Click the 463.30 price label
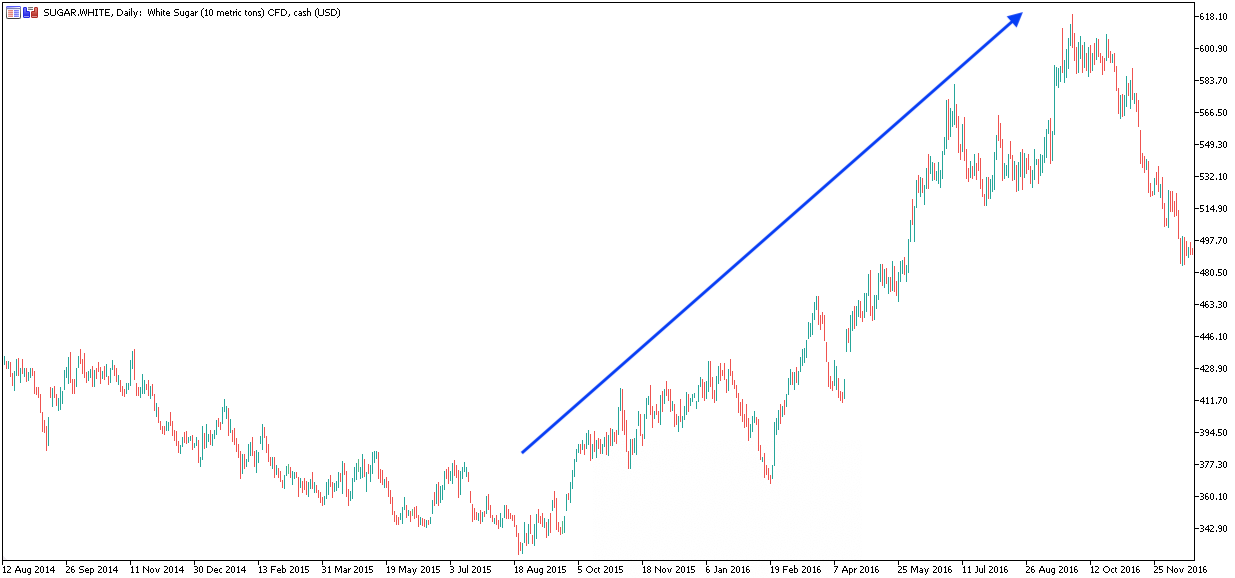Screen dimensions: 1235x578 coord(1213,305)
